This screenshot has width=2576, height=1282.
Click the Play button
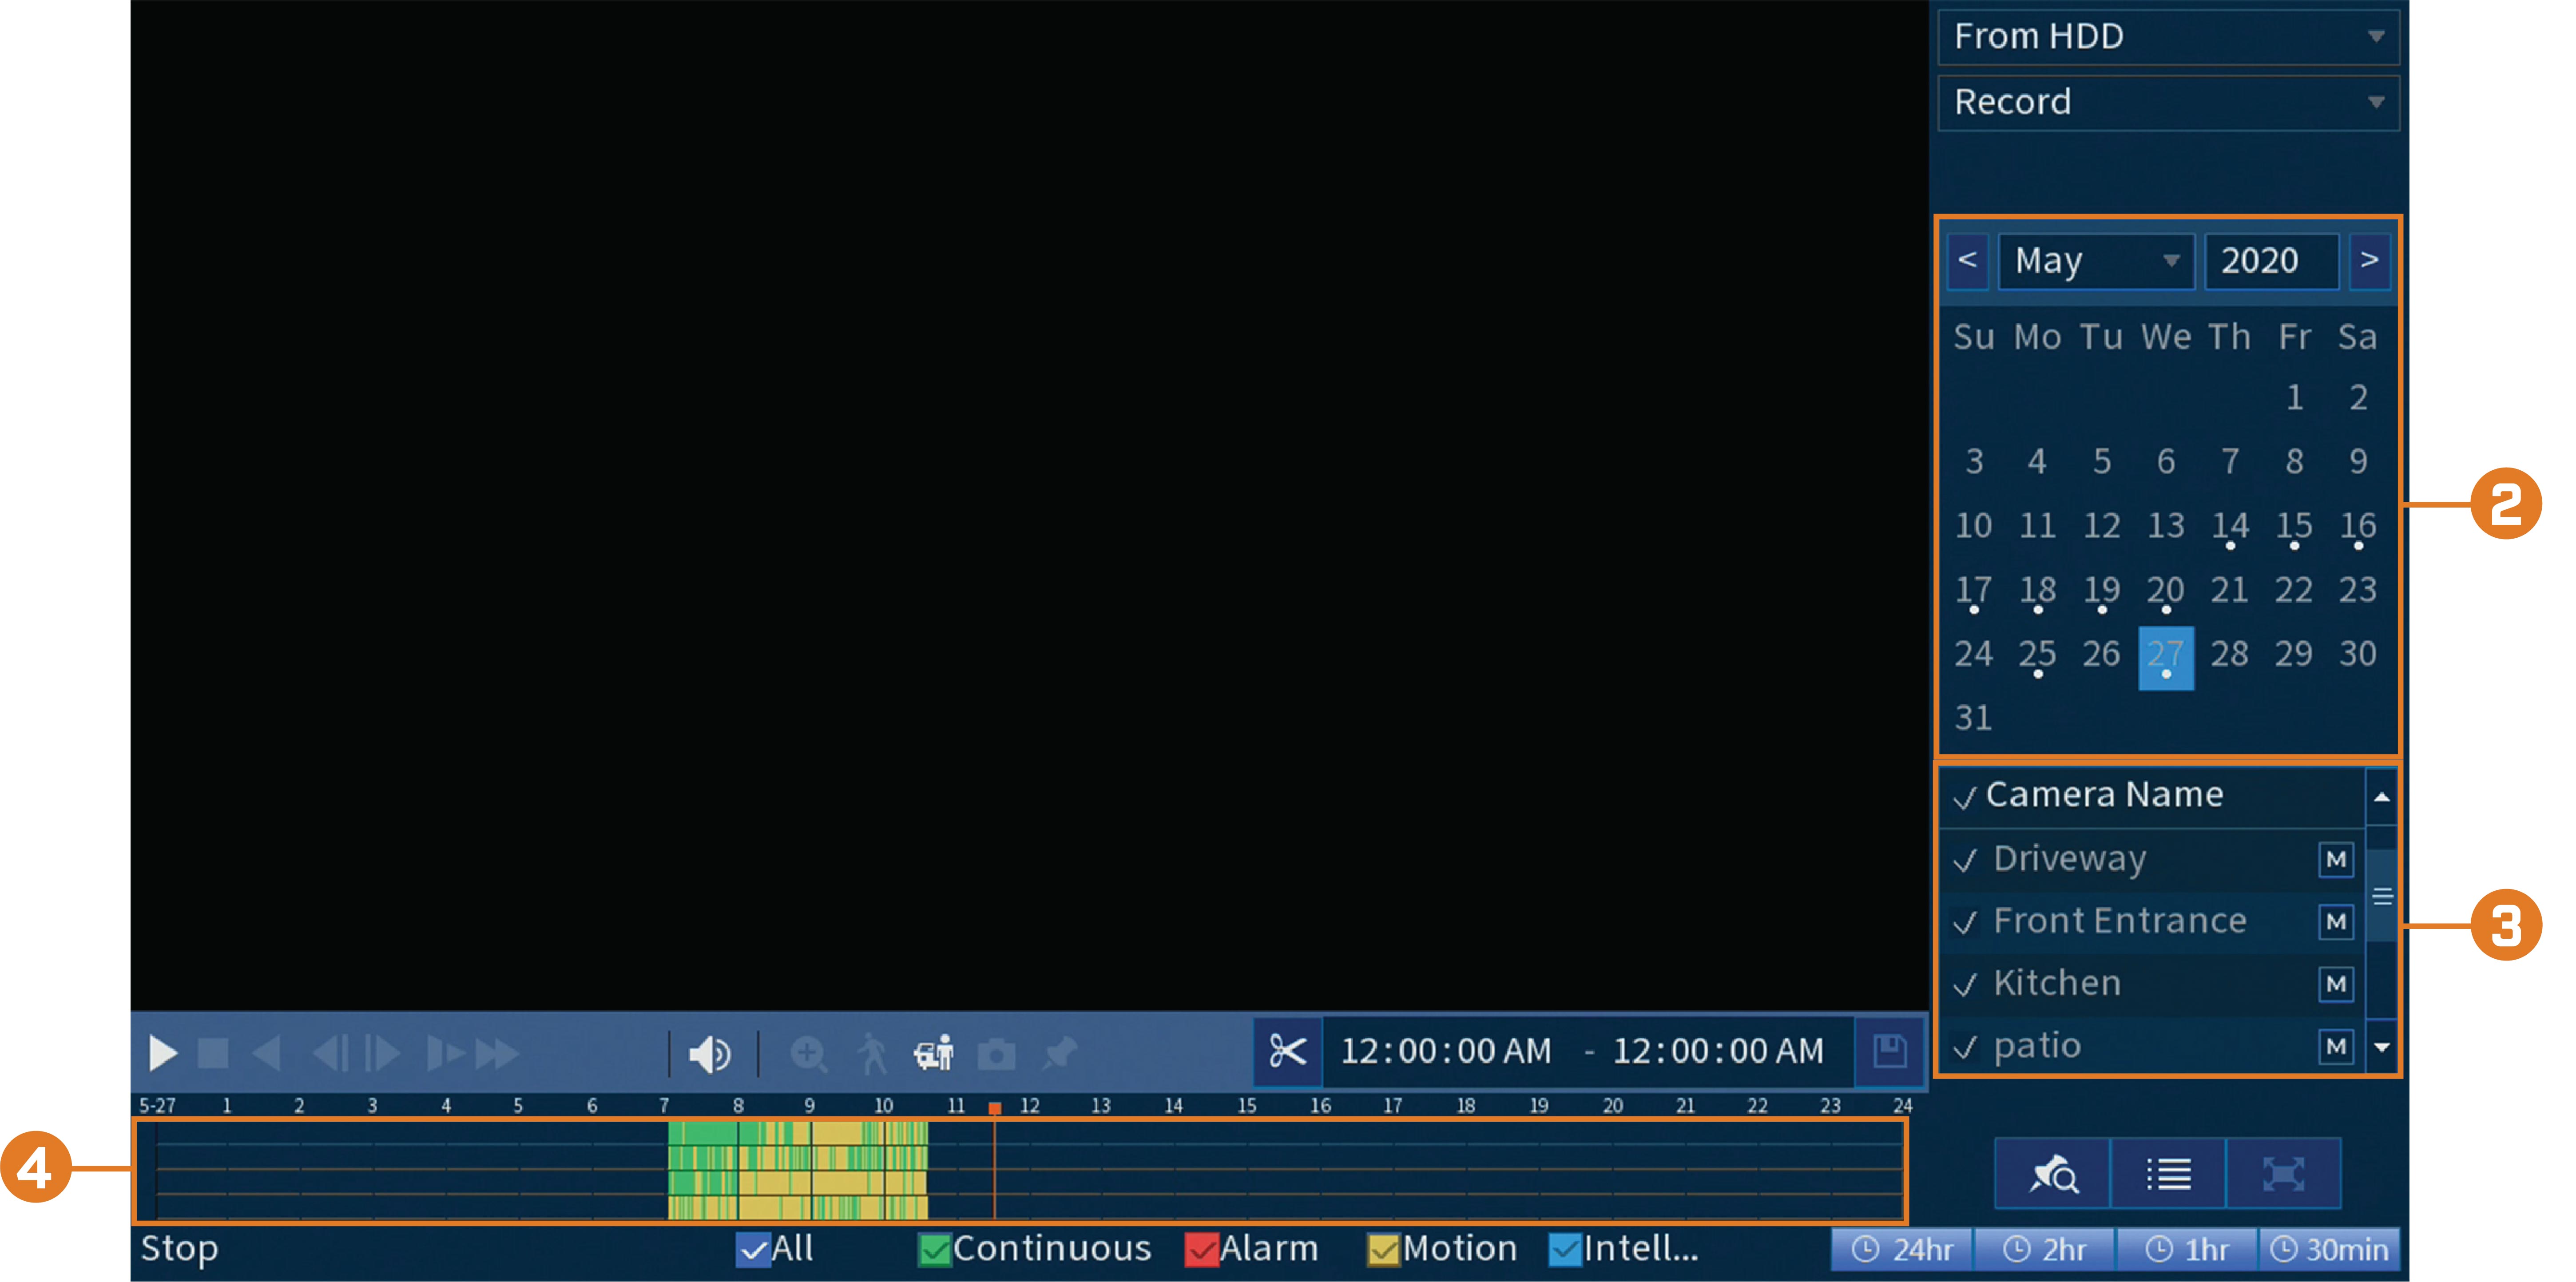click(163, 1053)
